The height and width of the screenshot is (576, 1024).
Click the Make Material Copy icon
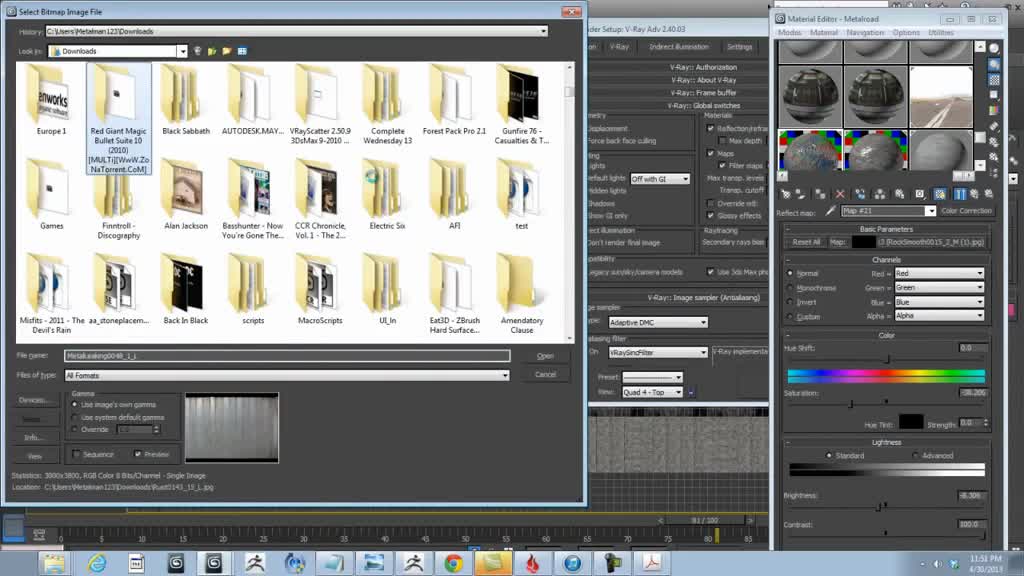[x=860, y=194]
